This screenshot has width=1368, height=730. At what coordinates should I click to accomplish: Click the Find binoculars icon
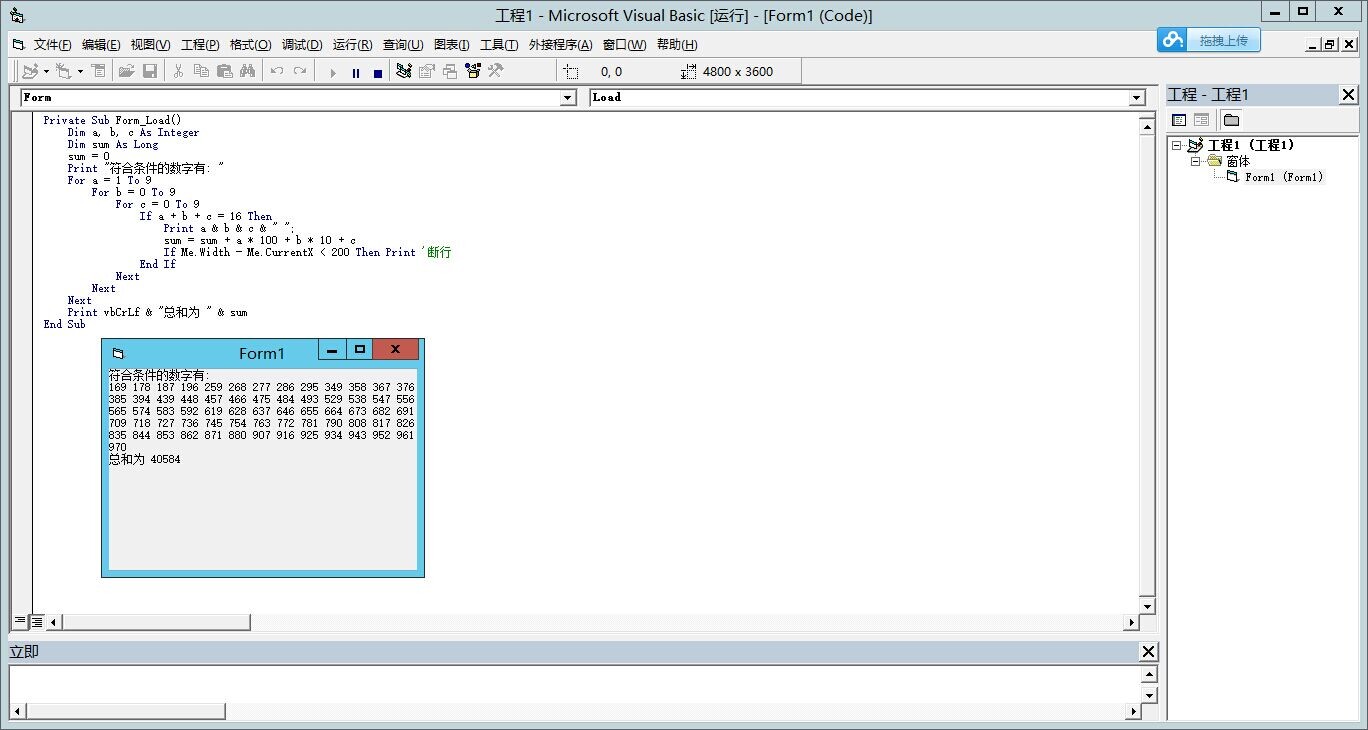tap(247, 71)
